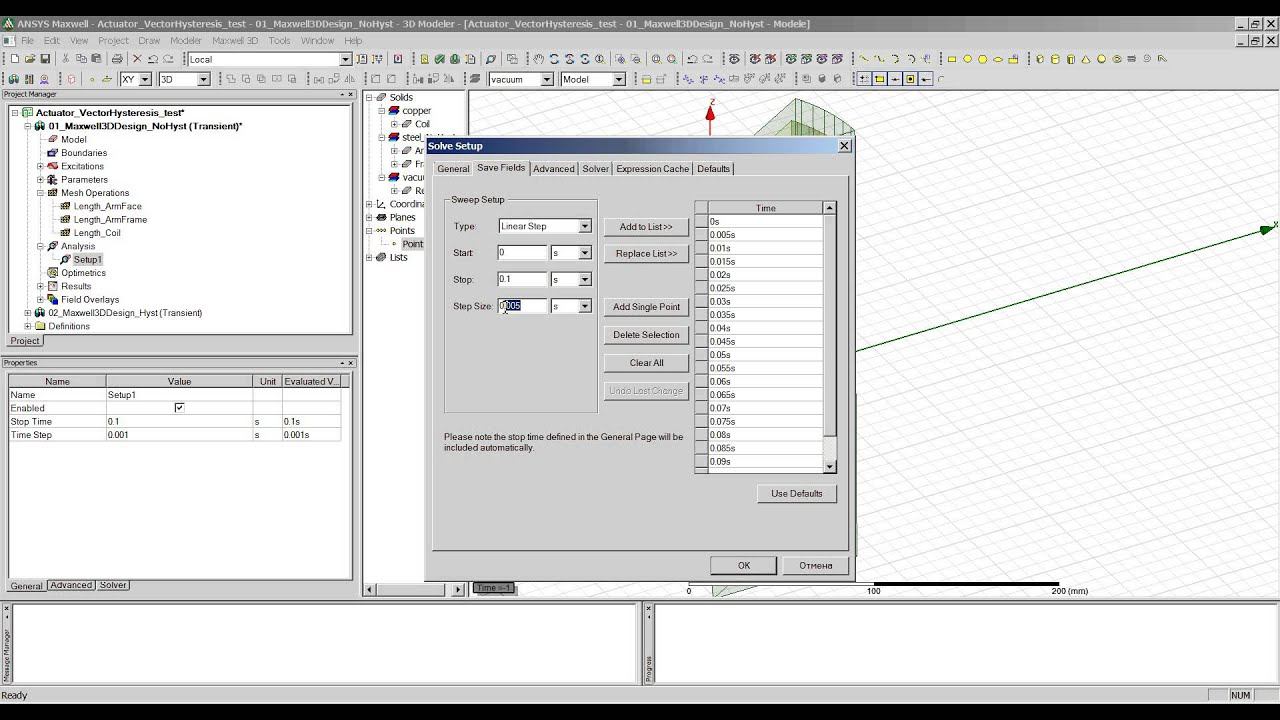
Task: Confirm Solve Setup with OK
Action: [x=744, y=566]
